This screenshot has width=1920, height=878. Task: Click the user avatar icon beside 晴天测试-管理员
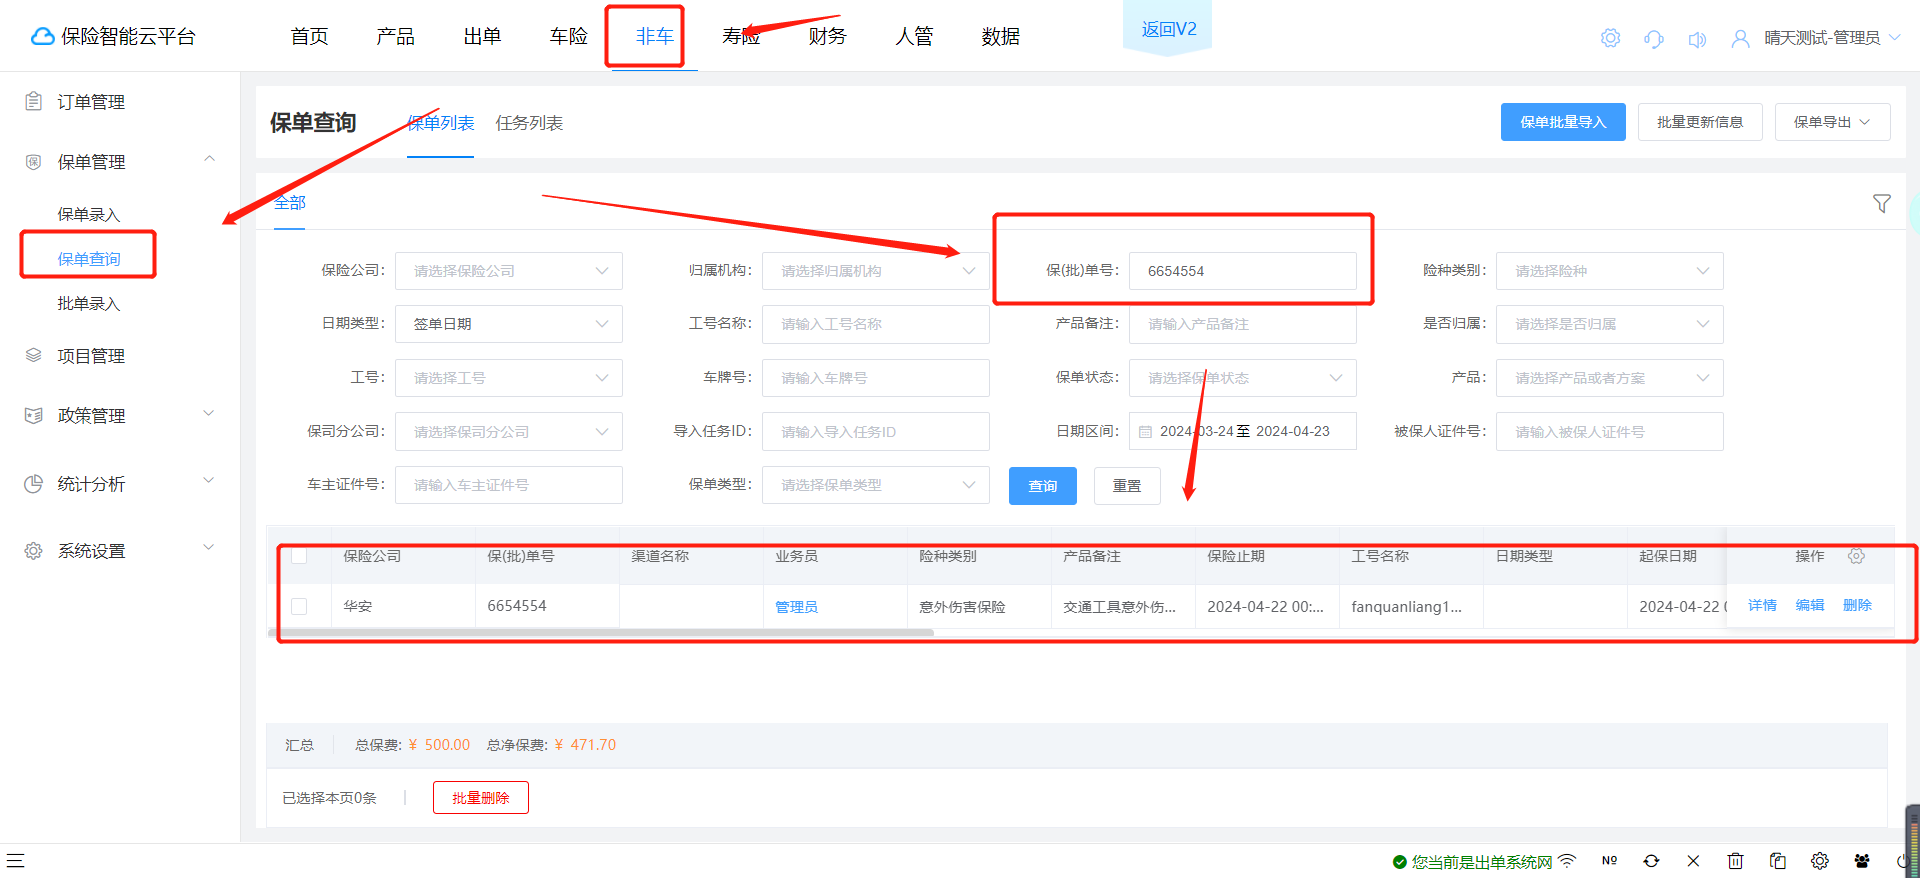(x=1741, y=38)
